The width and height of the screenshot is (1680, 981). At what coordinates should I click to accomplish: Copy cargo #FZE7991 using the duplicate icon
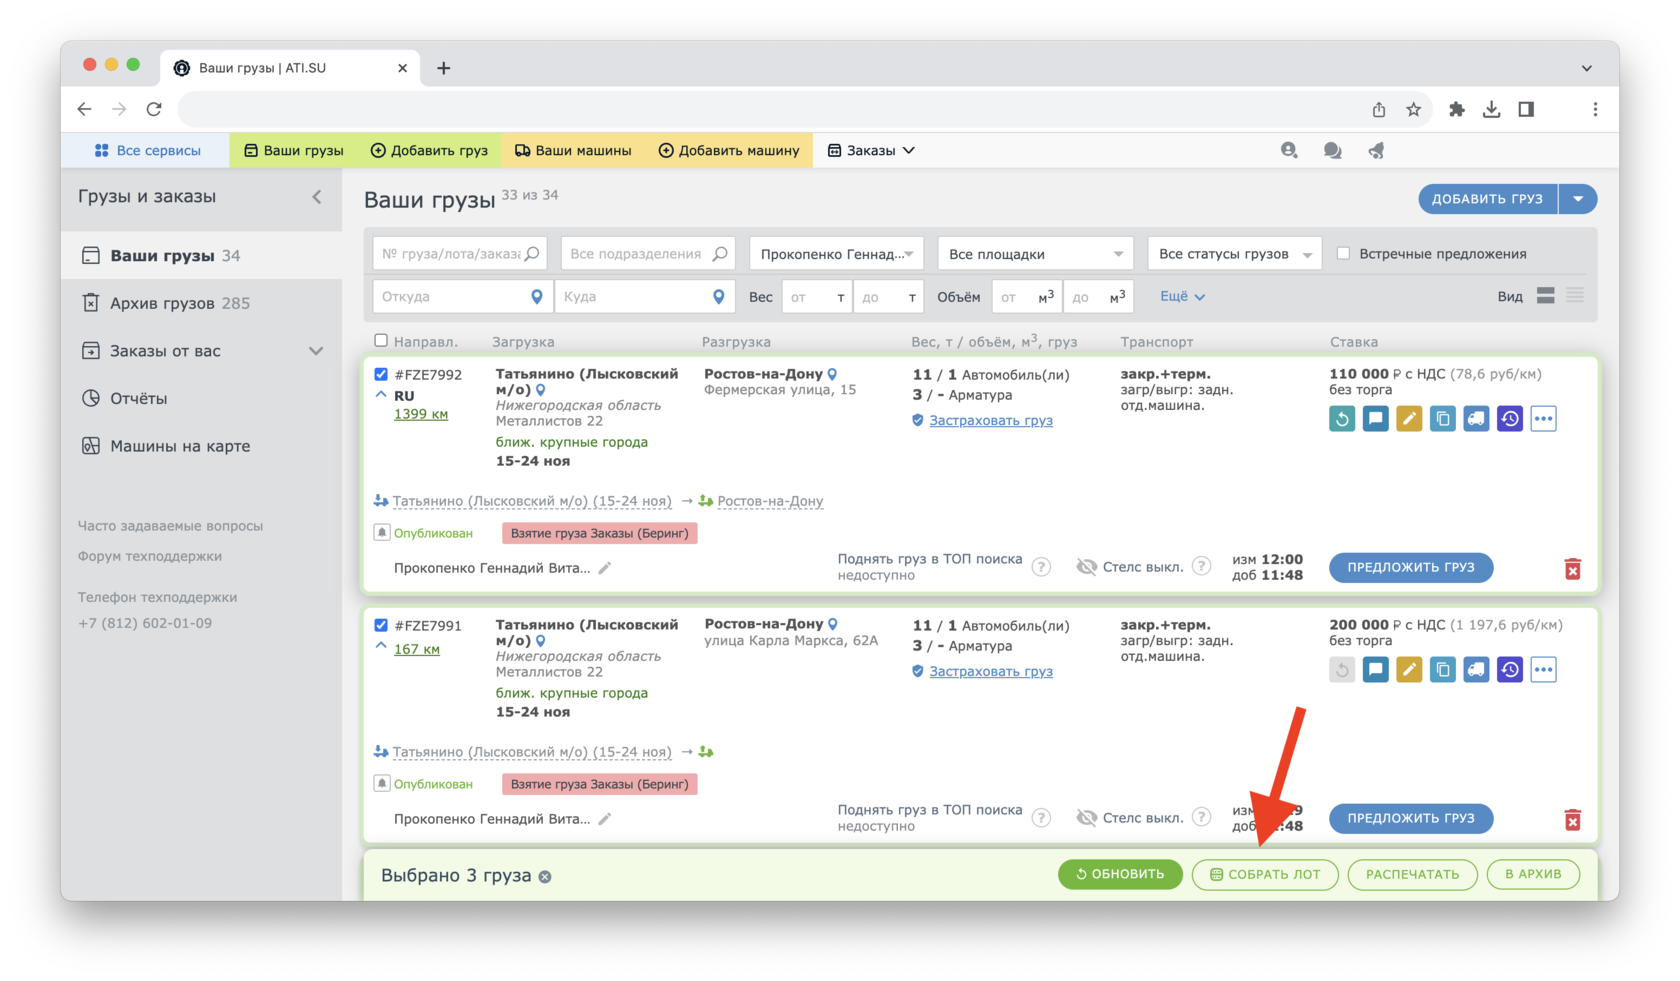1443,670
